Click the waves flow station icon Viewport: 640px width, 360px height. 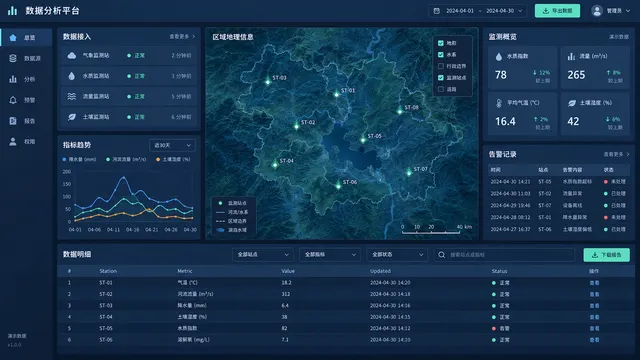point(72,96)
